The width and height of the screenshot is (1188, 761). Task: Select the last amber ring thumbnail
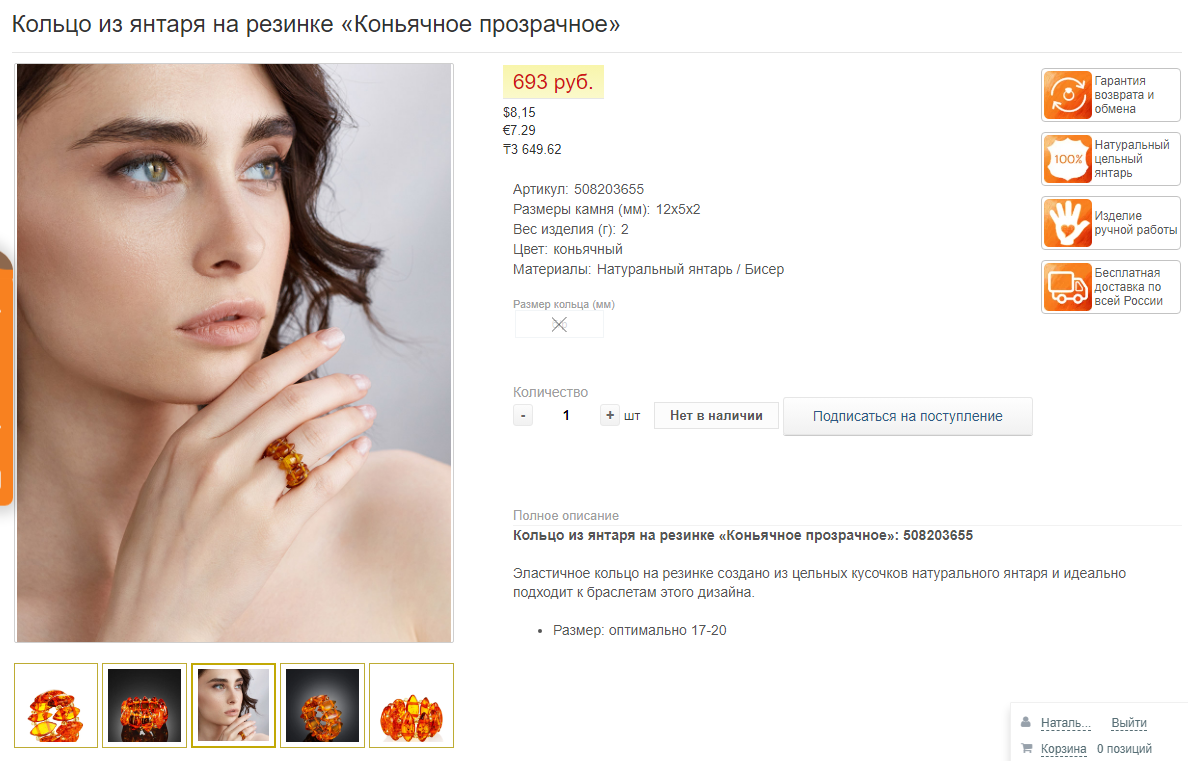click(x=411, y=706)
